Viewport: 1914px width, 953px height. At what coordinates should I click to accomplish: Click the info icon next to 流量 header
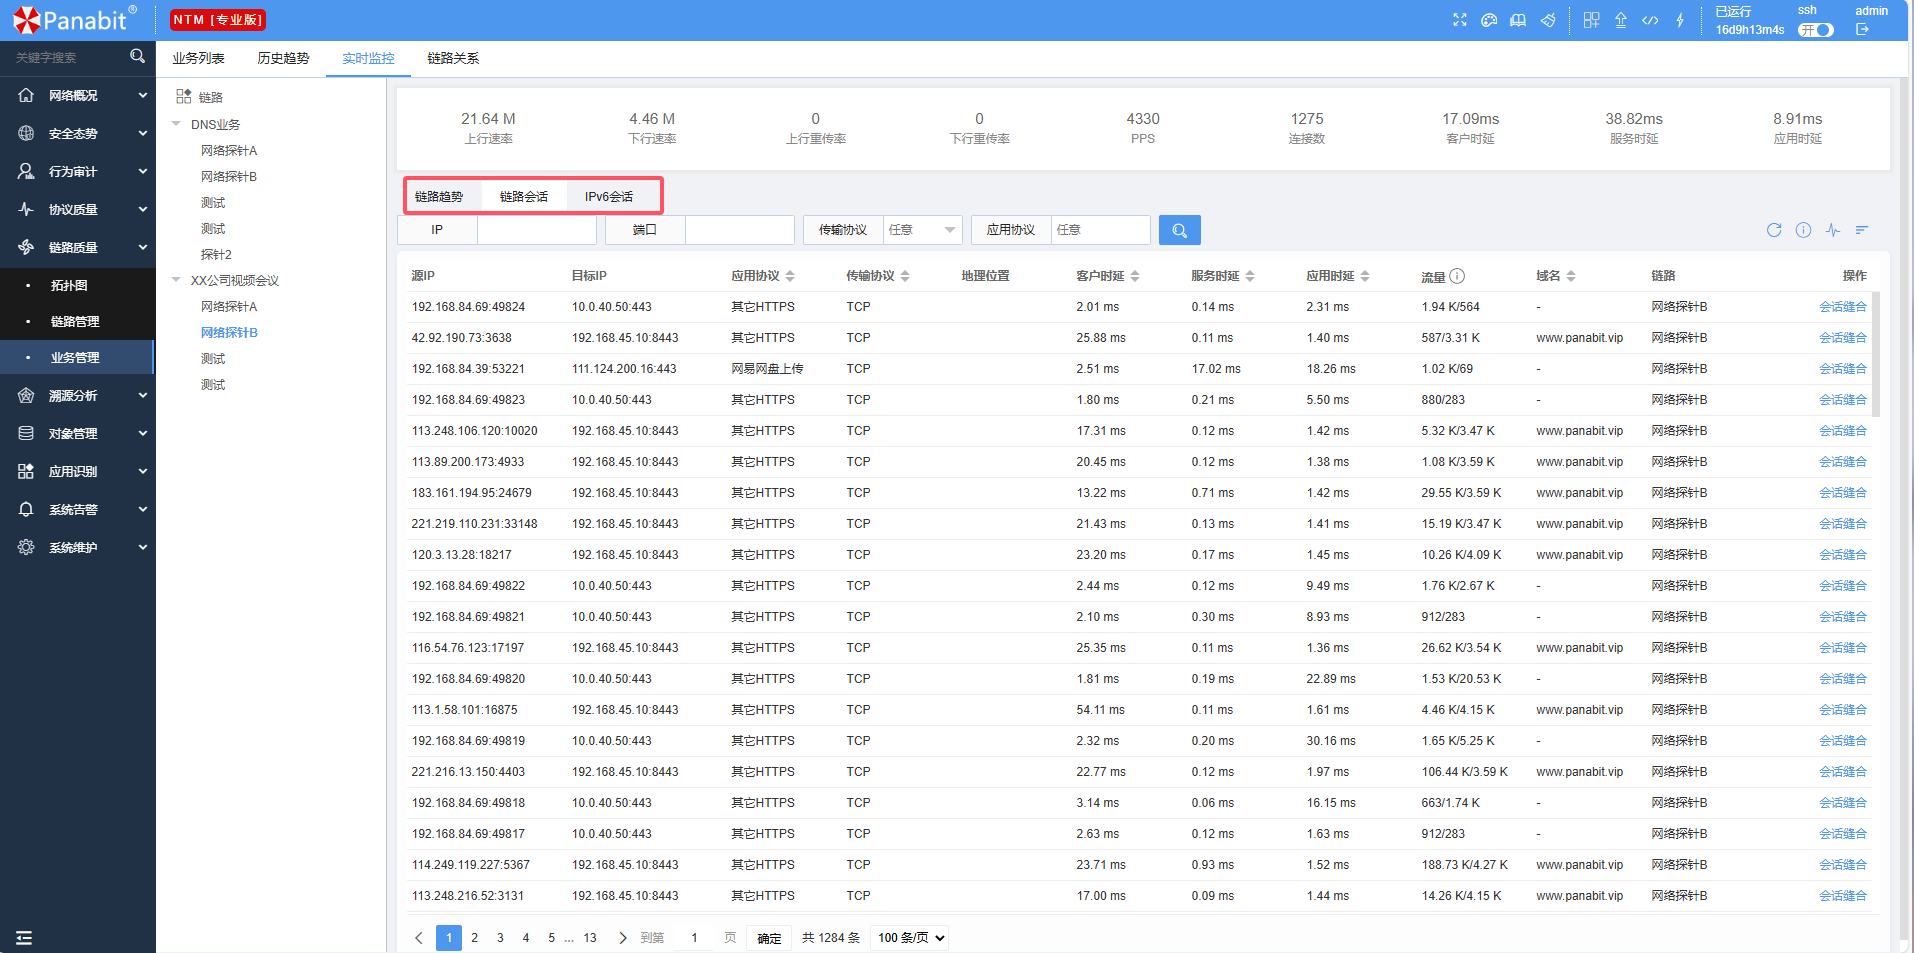coord(1457,276)
